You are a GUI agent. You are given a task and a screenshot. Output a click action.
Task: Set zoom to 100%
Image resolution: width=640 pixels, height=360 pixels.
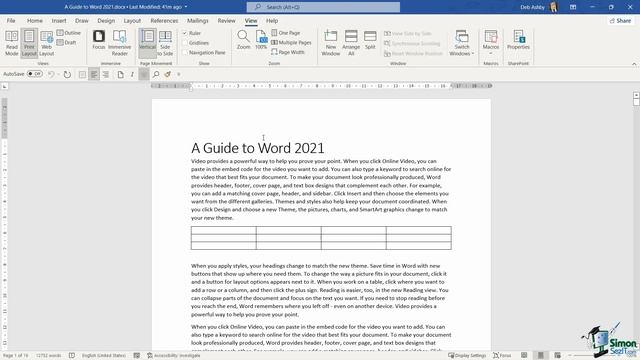tap(261, 40)
